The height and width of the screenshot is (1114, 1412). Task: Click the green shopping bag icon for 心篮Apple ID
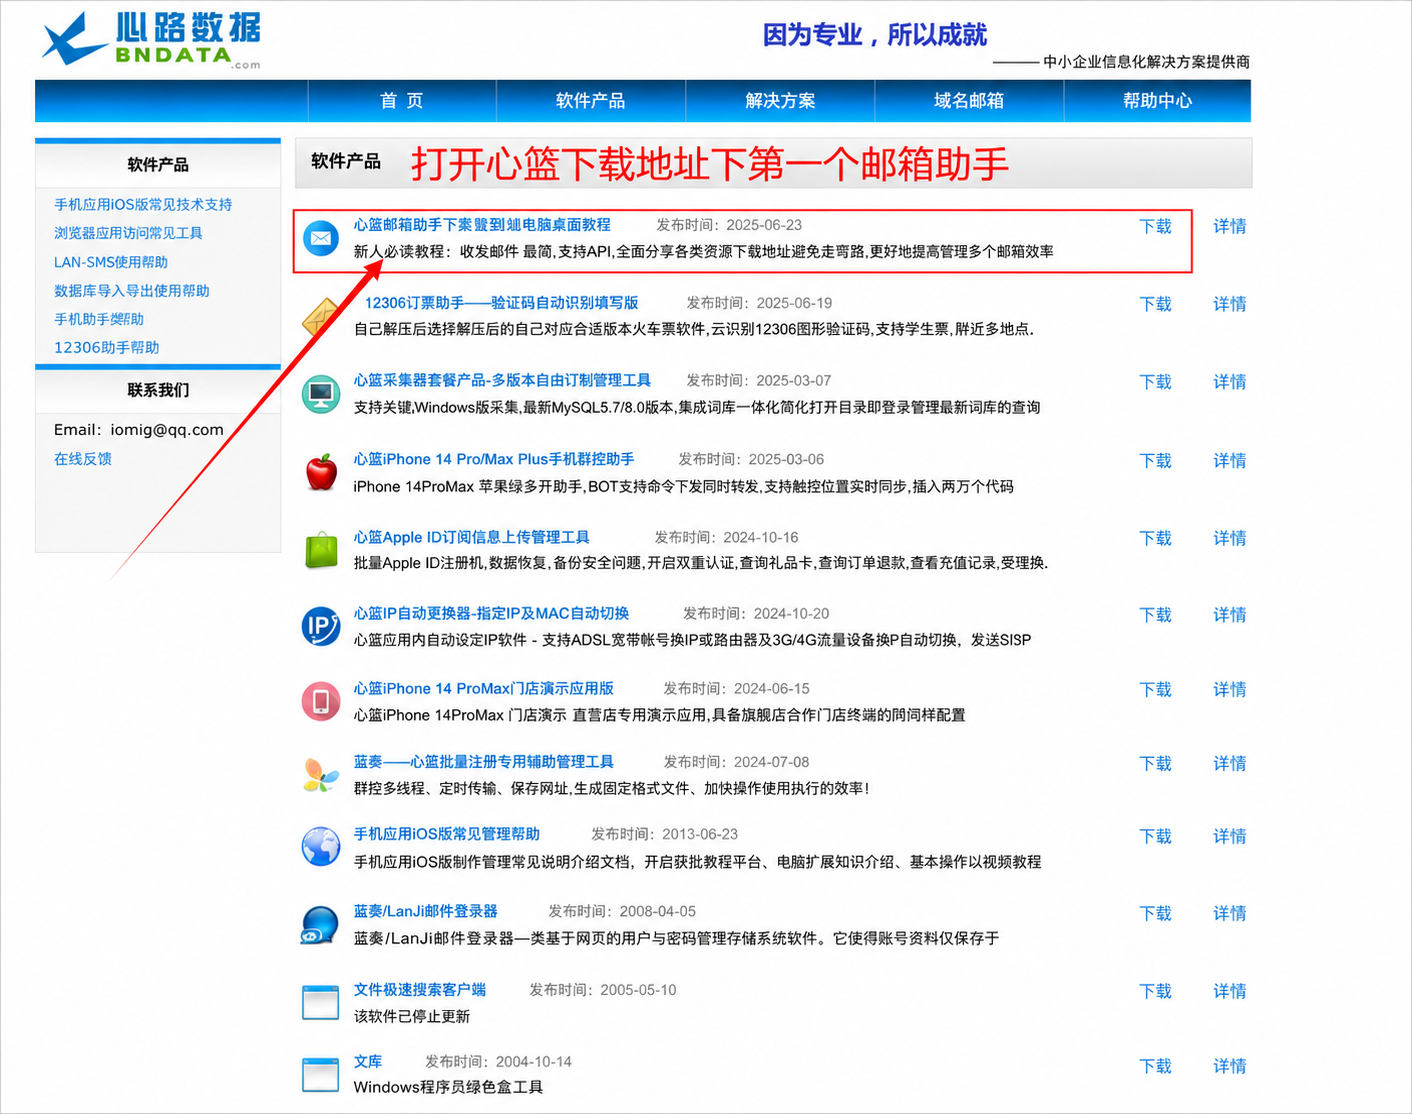[321, 550]
